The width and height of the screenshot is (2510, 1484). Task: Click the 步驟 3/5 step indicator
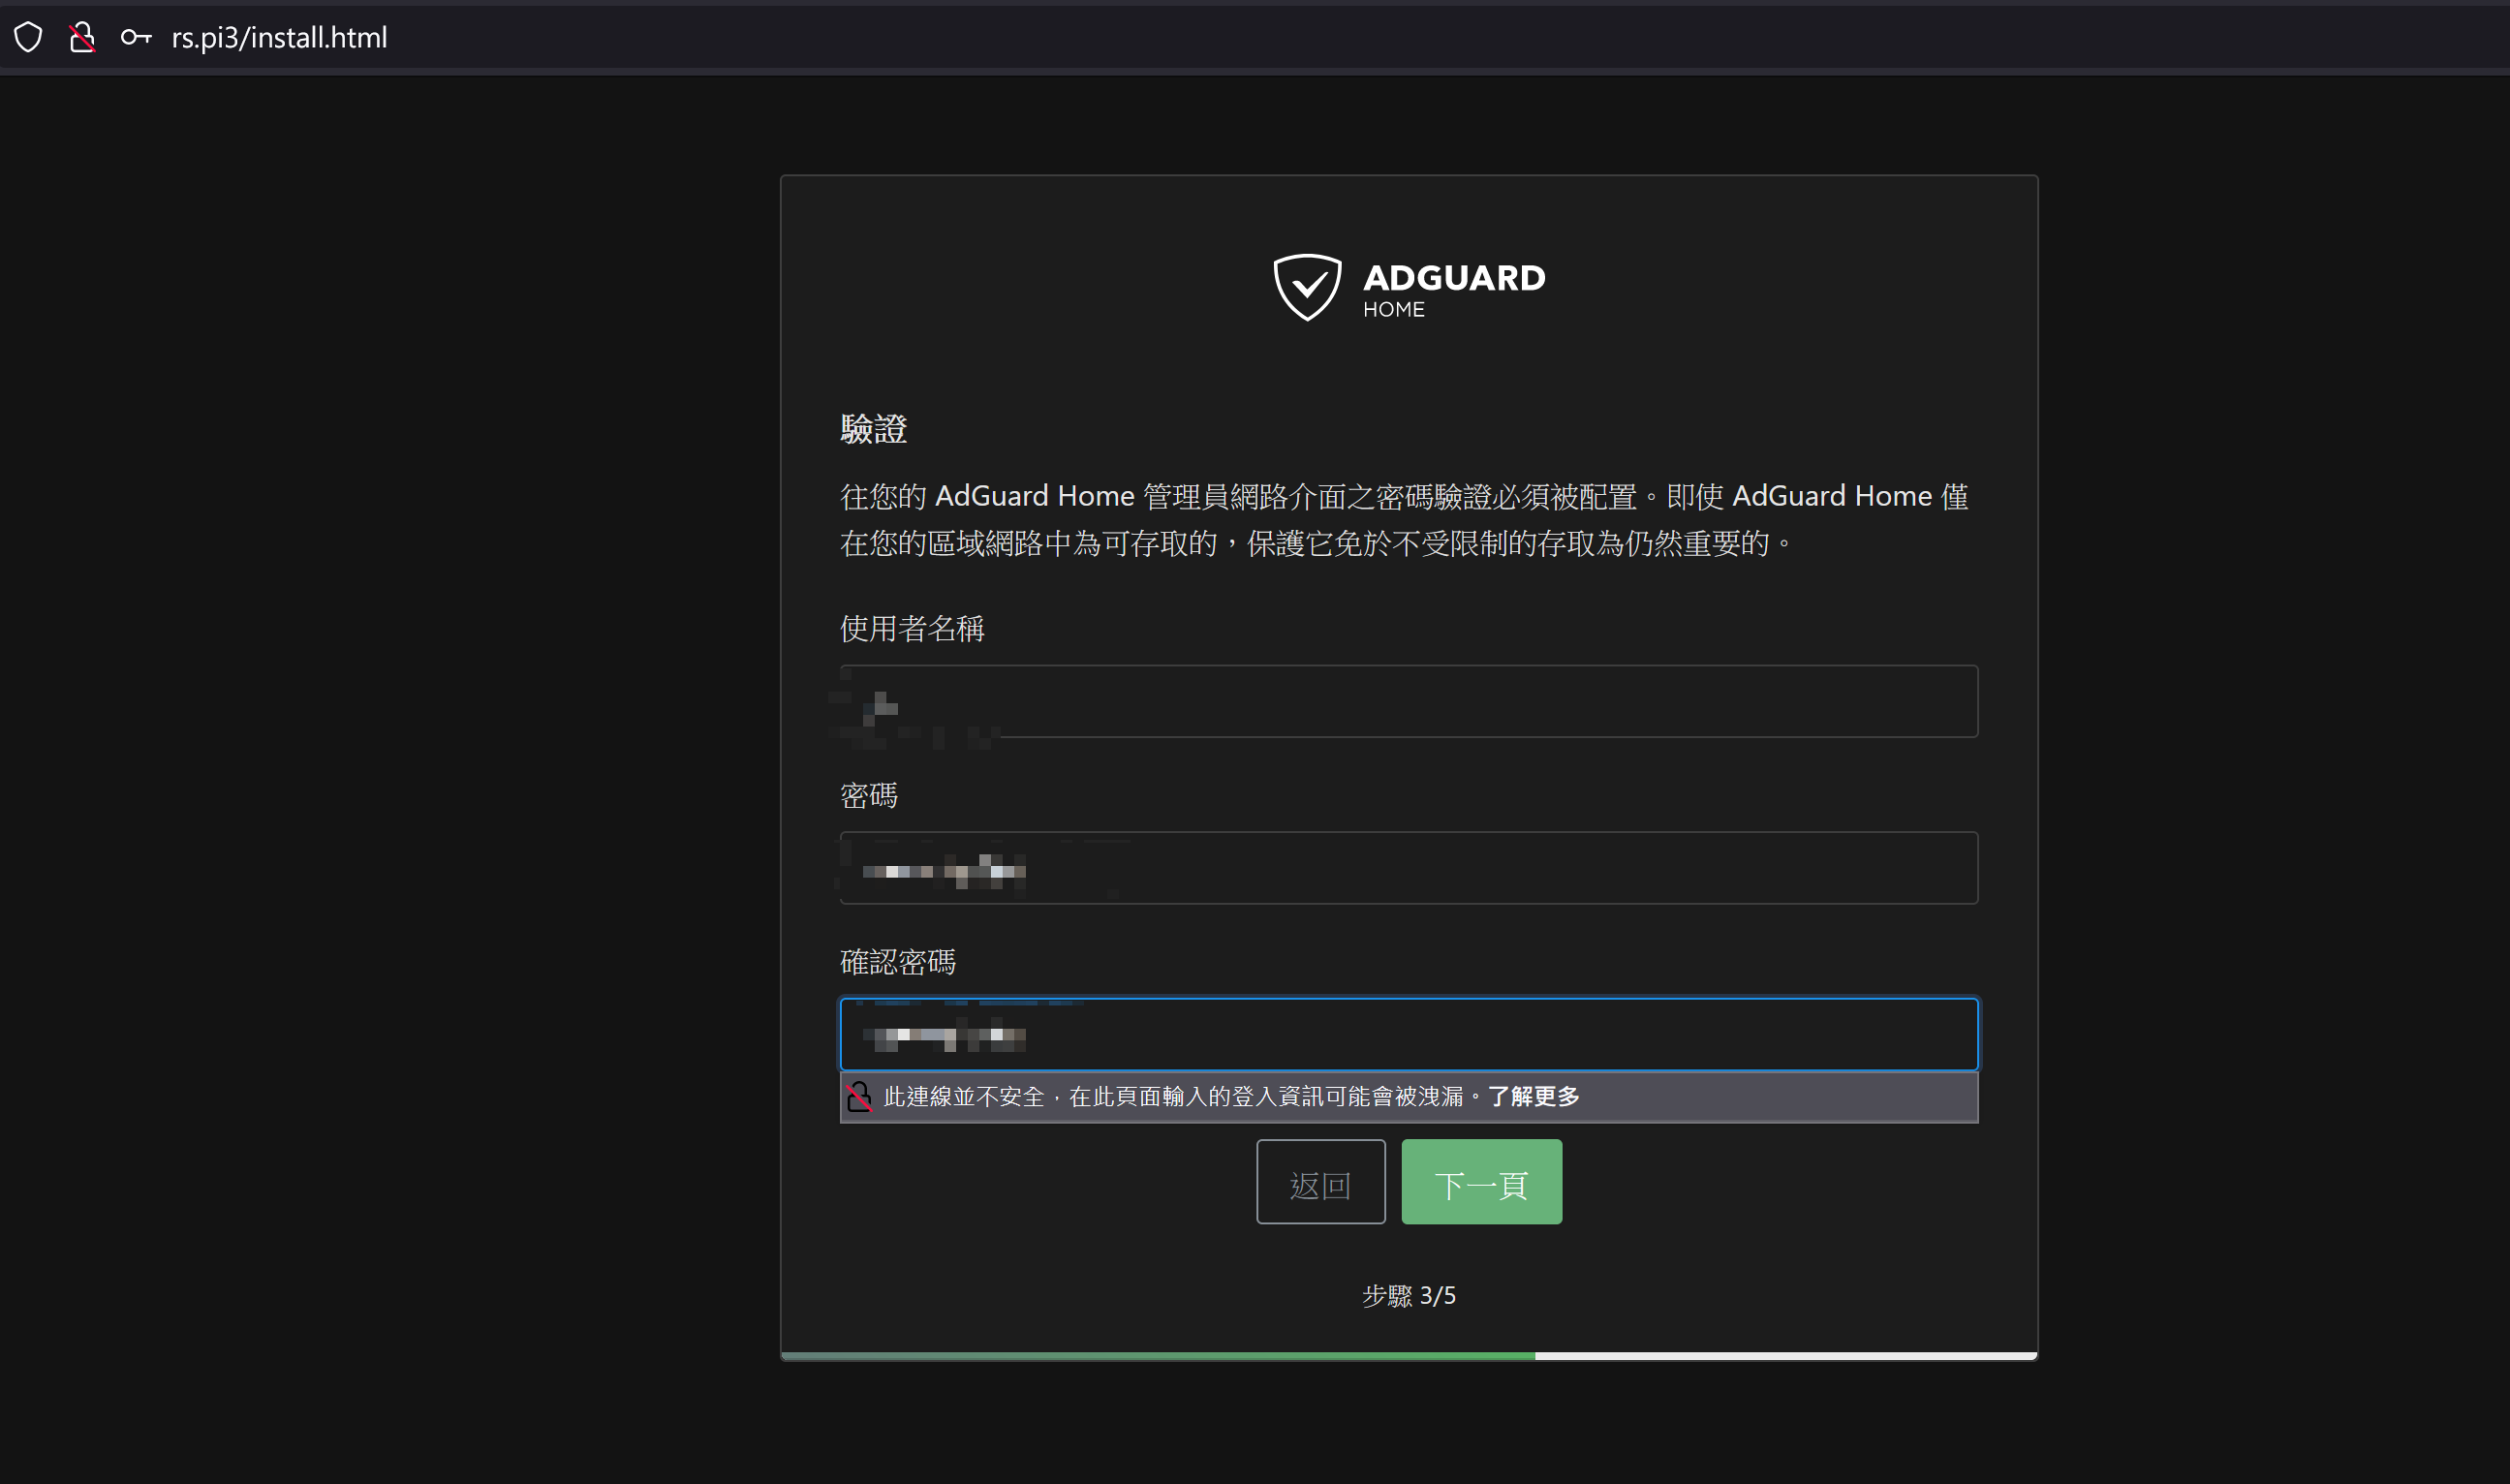point(1408,1296)
